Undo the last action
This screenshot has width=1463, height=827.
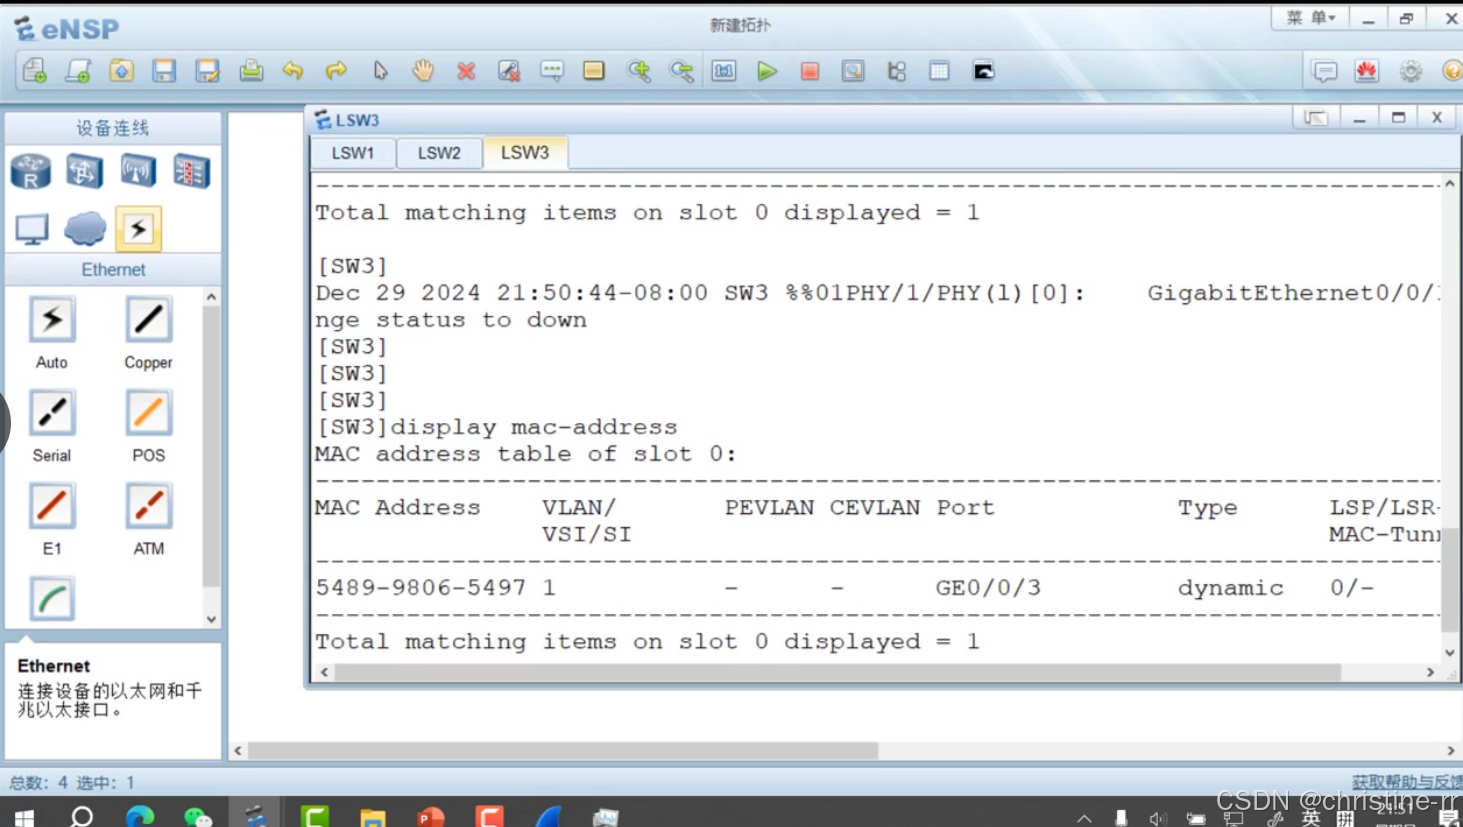pos(293,71)
